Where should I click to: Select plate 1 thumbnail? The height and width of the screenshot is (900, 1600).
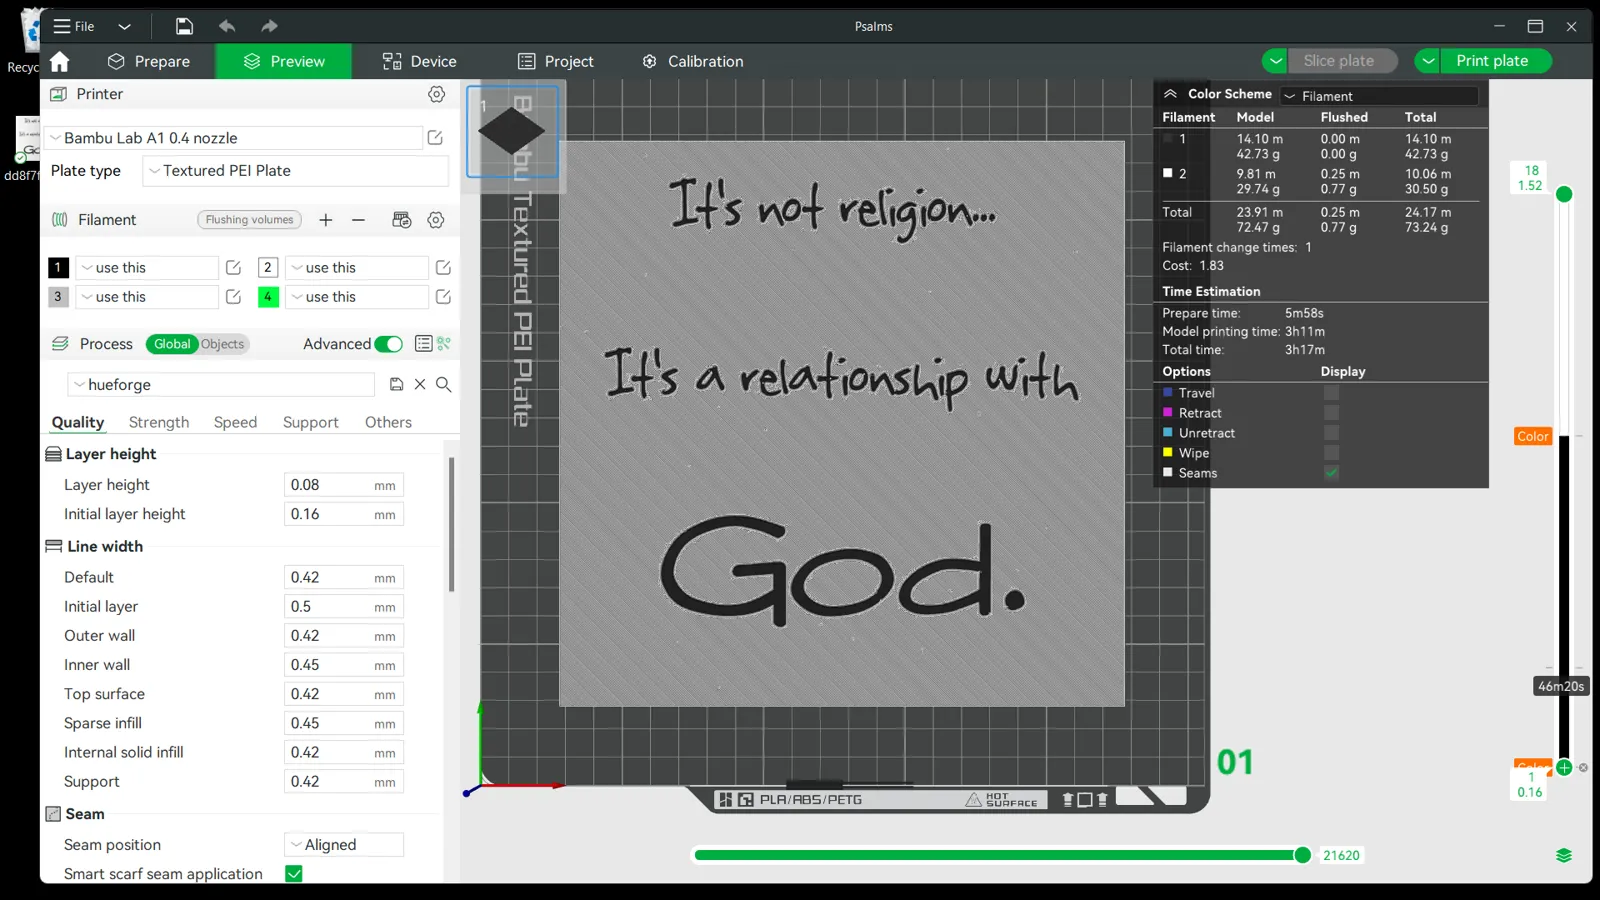512,131
